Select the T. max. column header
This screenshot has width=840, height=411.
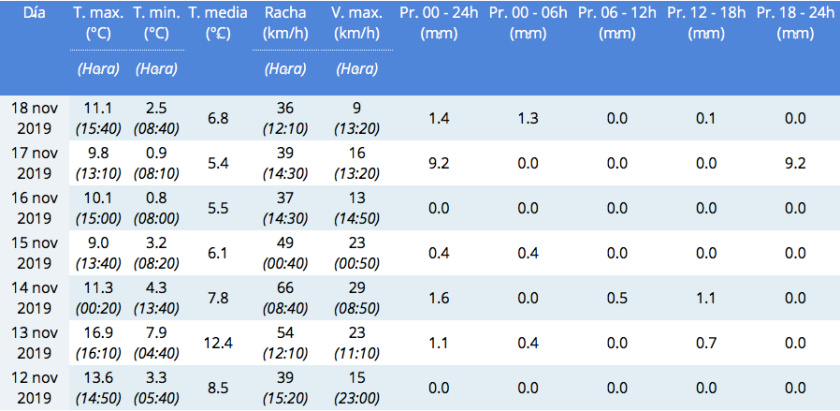tap(99, 24)
